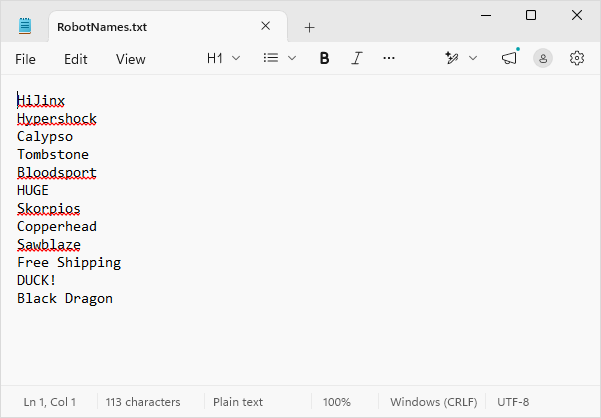Open Notepad settings gear
The height and width of the screenshot is (418, 601).
coord(576,58)
